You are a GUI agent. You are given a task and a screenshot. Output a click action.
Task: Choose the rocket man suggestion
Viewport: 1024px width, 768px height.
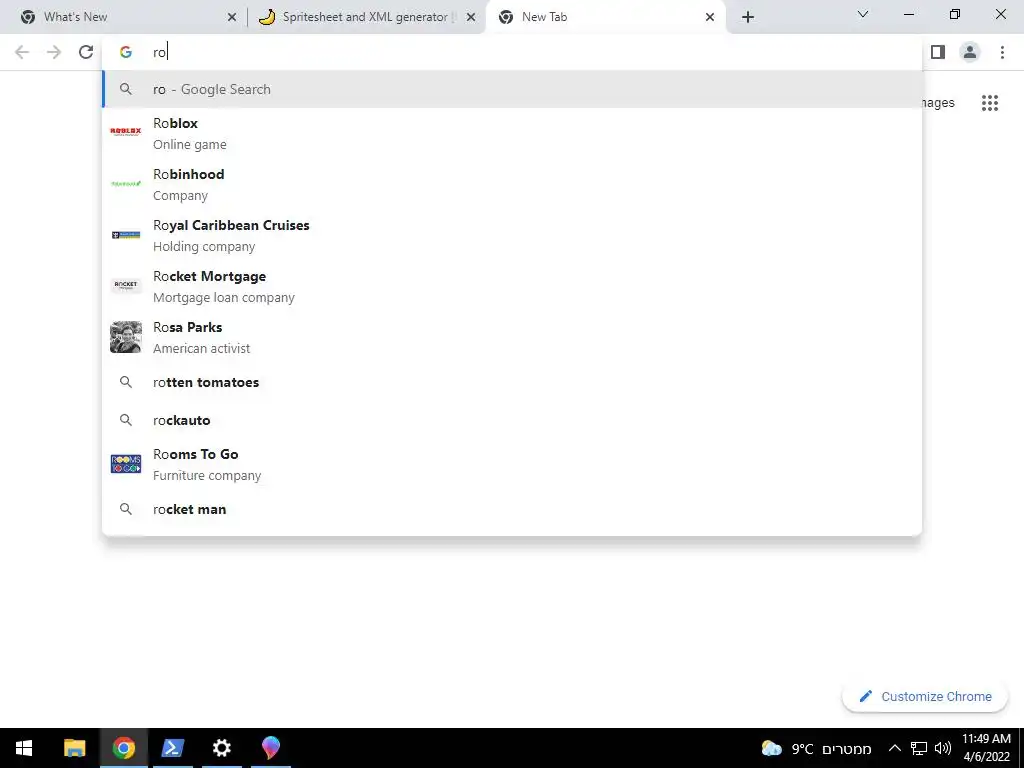tap(512, 509)
